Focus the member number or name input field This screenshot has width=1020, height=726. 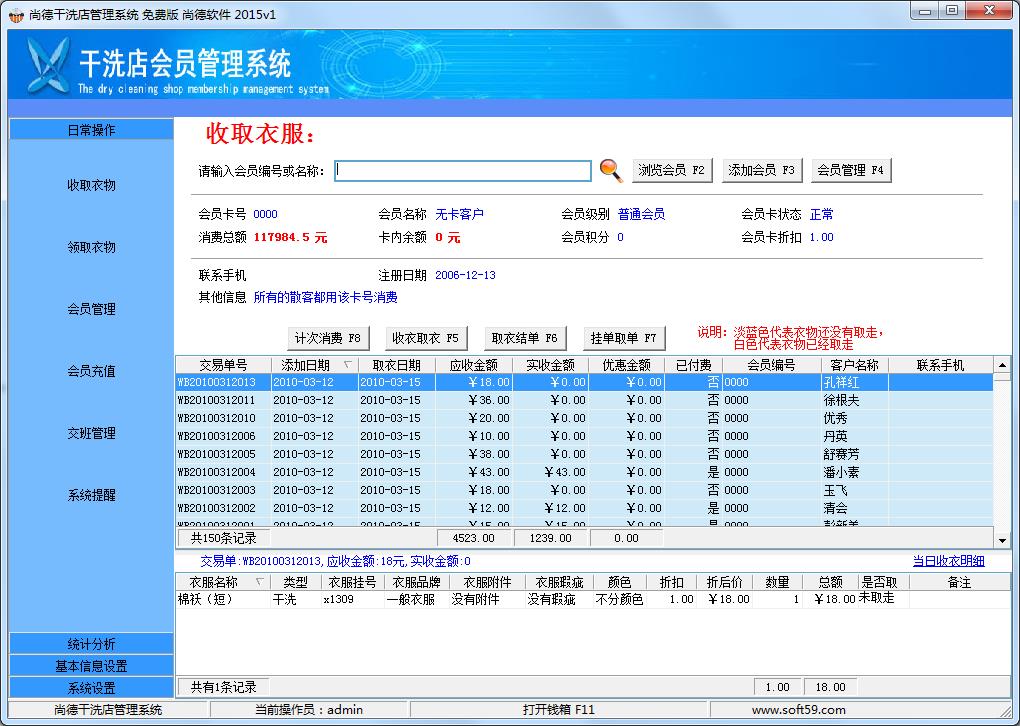[463, 170]
